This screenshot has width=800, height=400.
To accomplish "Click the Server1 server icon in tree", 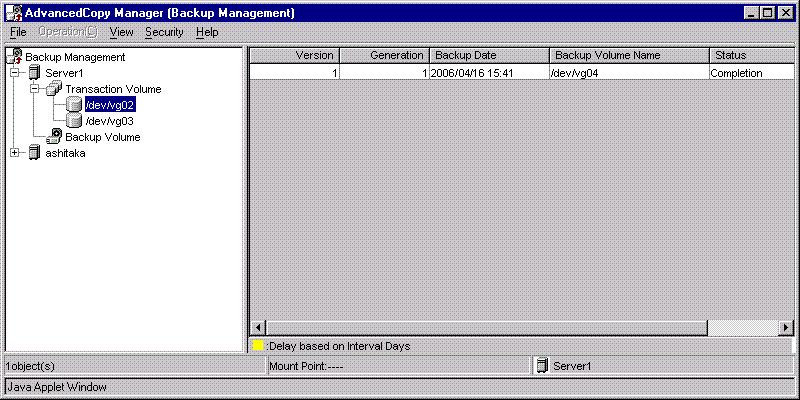I will (x=34, y=73).
